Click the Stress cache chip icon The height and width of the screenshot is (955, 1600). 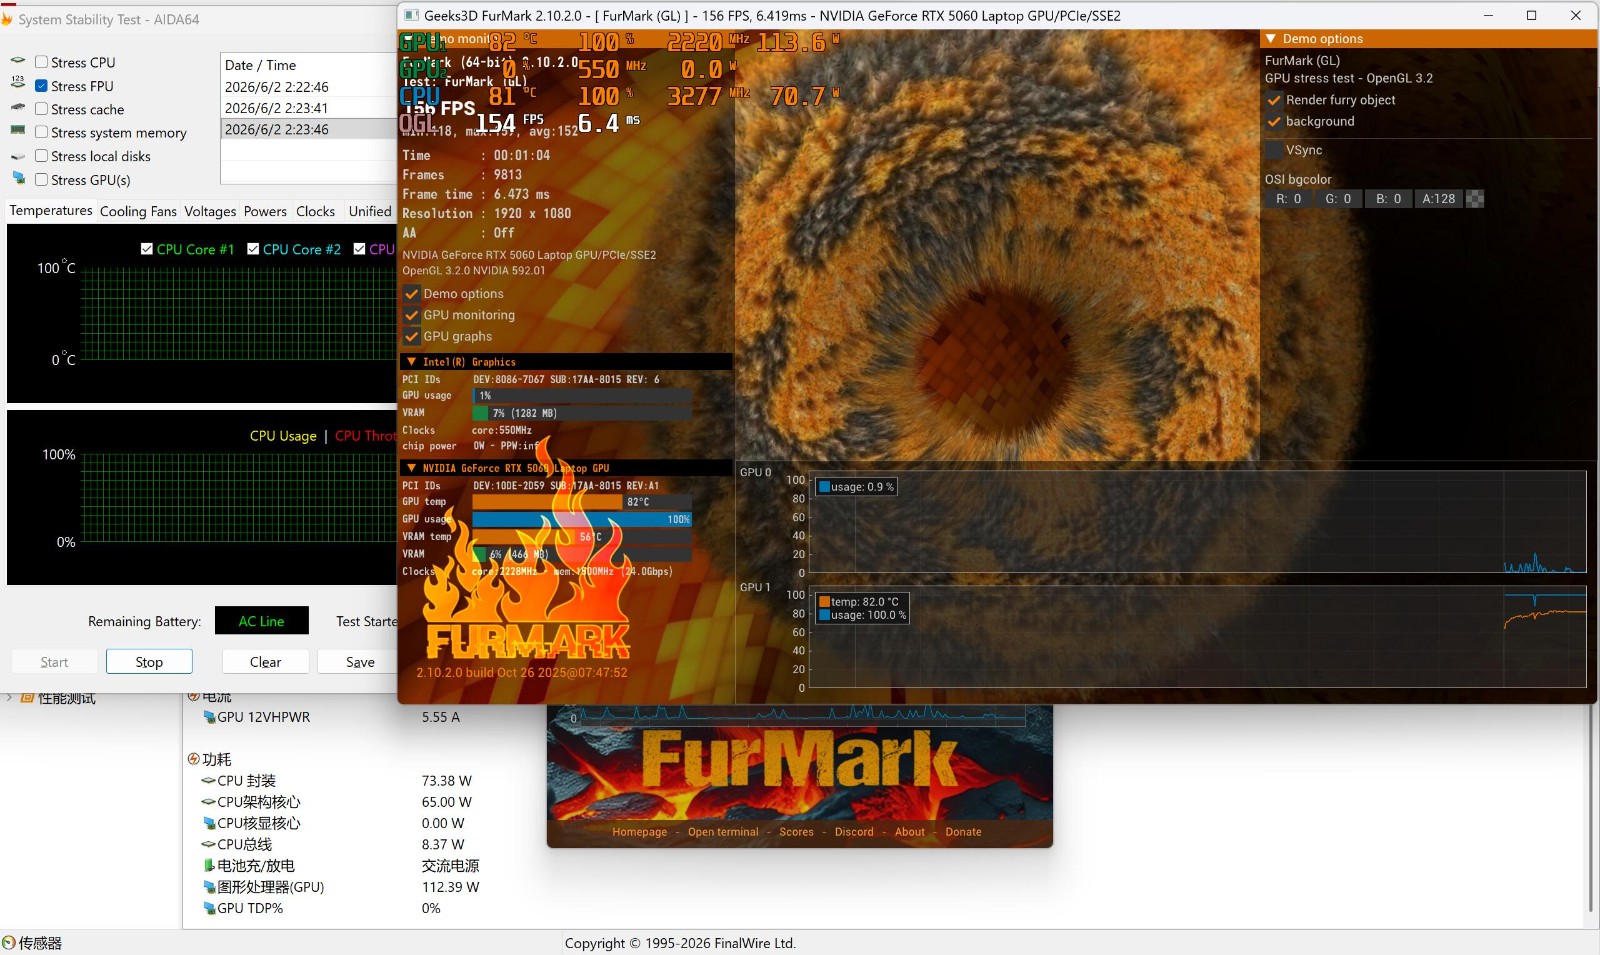pos(18,107)
